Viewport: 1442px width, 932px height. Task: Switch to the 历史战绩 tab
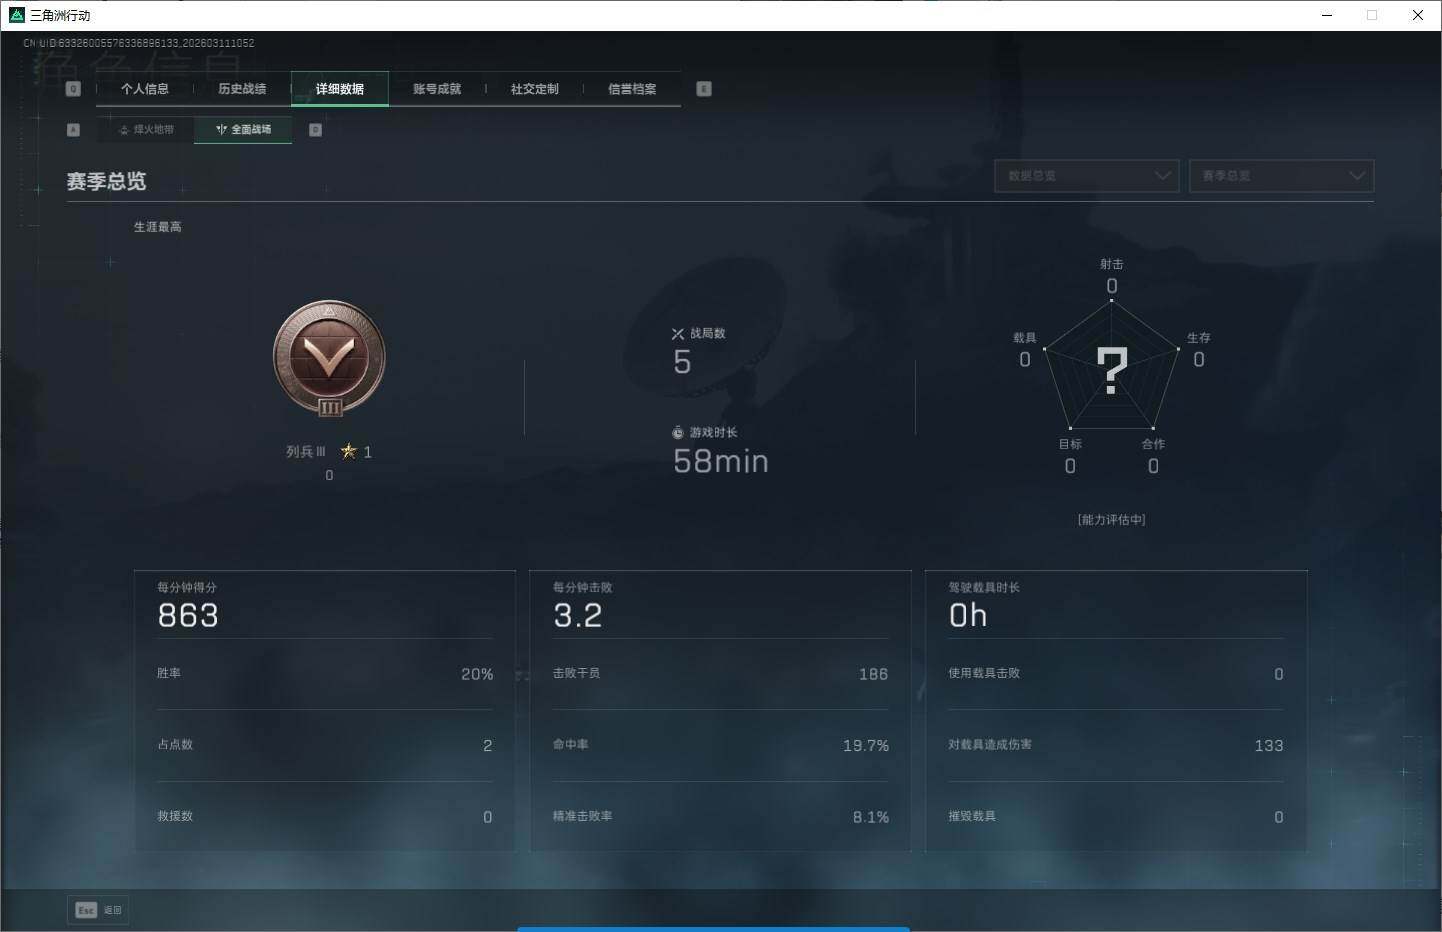[242, 89]
